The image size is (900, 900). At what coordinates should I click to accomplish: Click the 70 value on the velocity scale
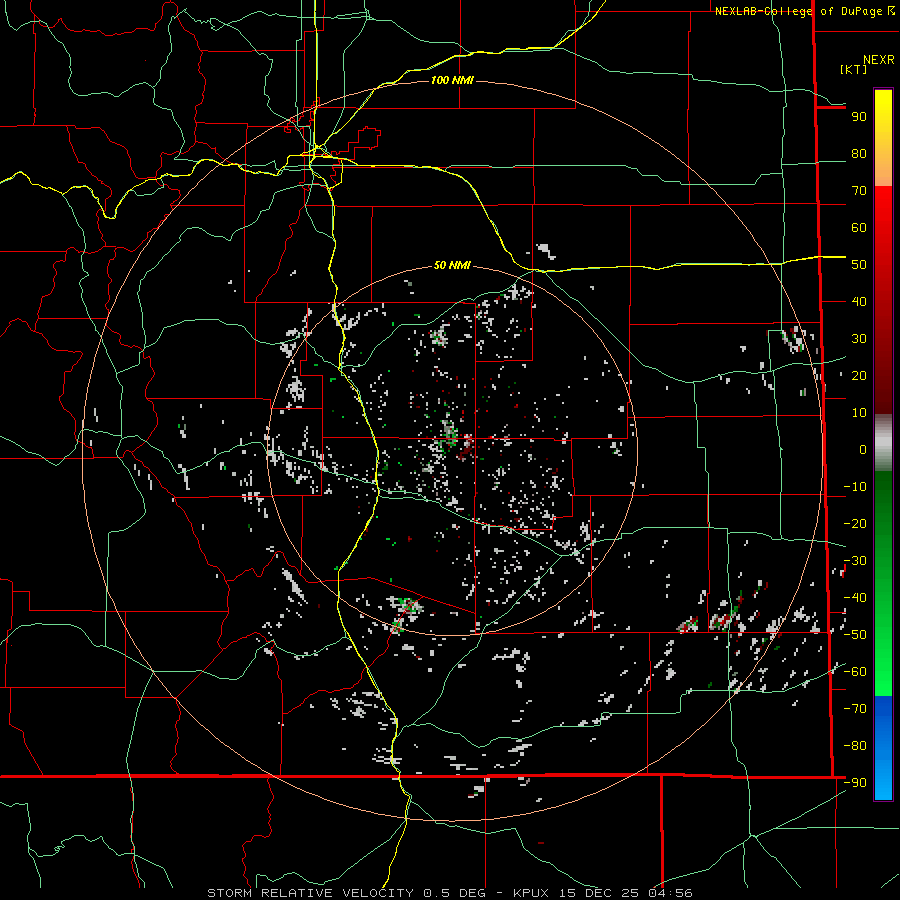[x=859, y=191]
